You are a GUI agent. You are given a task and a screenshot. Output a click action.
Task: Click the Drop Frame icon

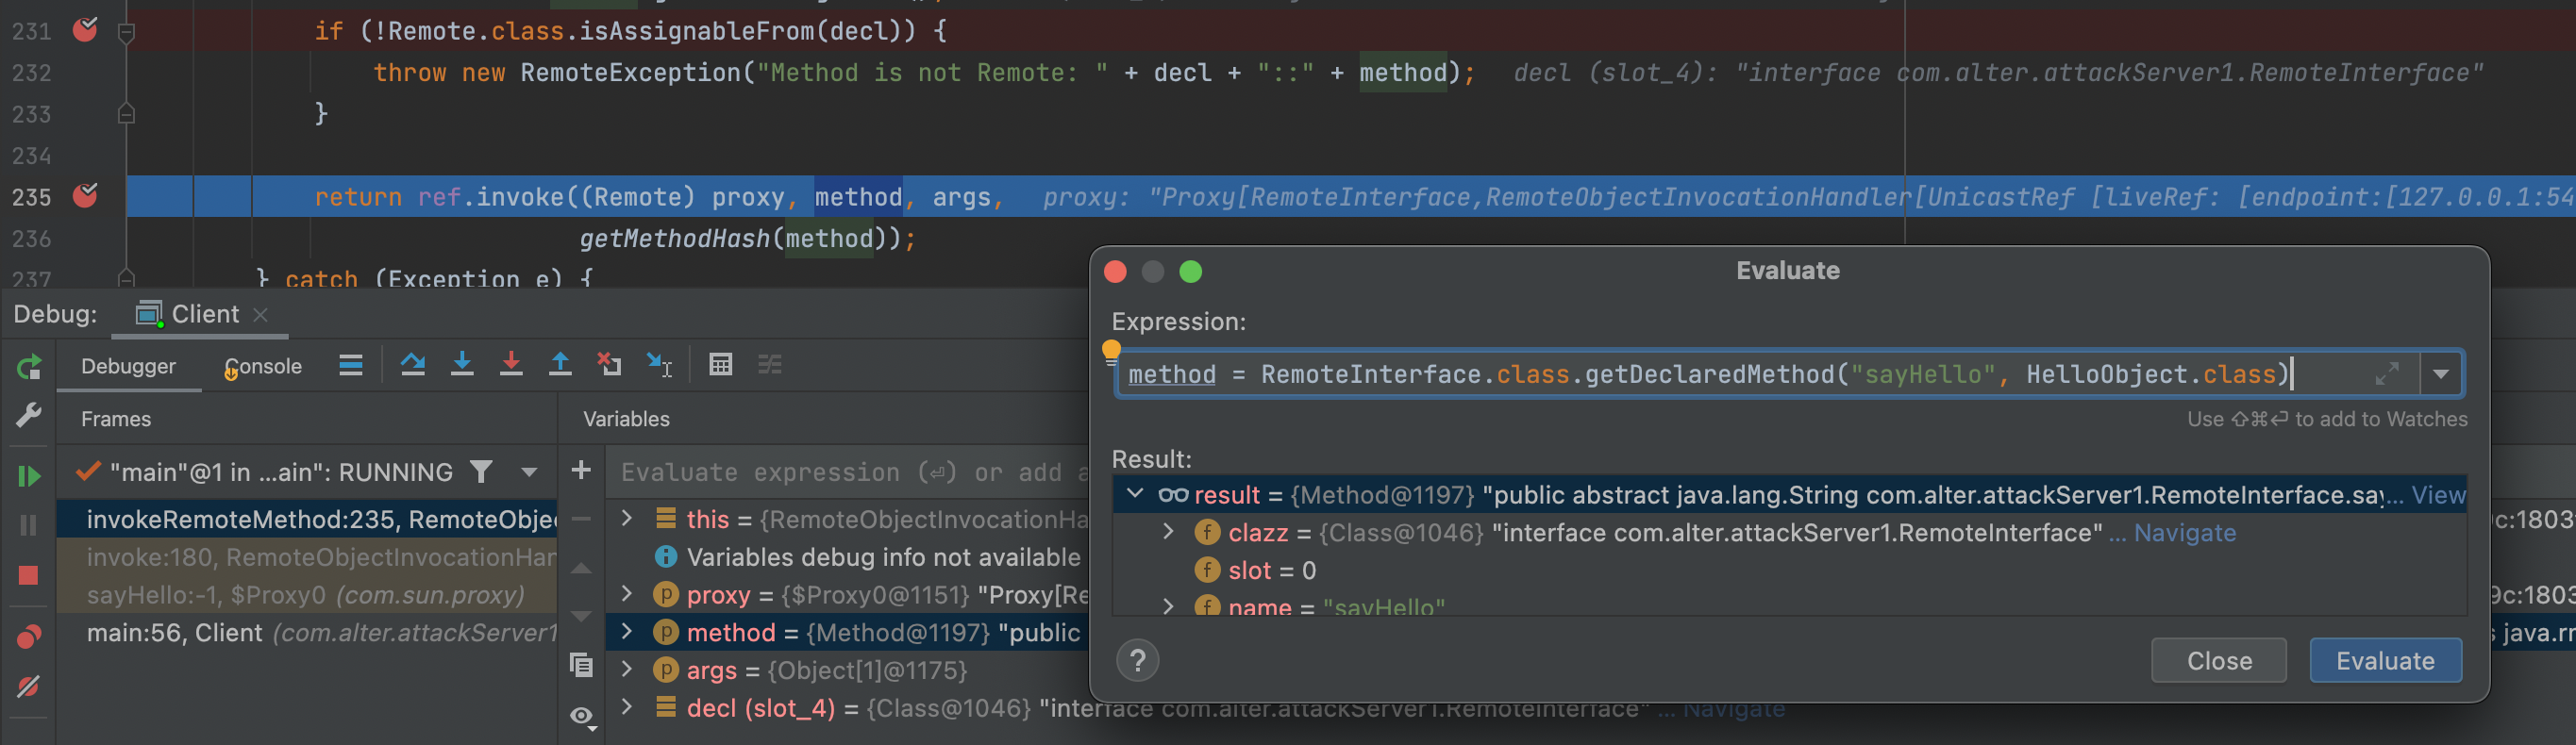(x=609, y=365)
